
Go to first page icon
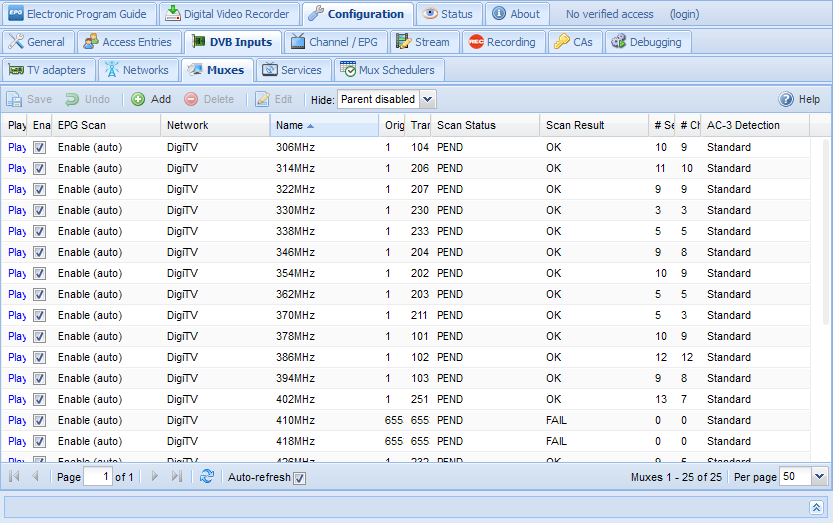coord(14,476)
